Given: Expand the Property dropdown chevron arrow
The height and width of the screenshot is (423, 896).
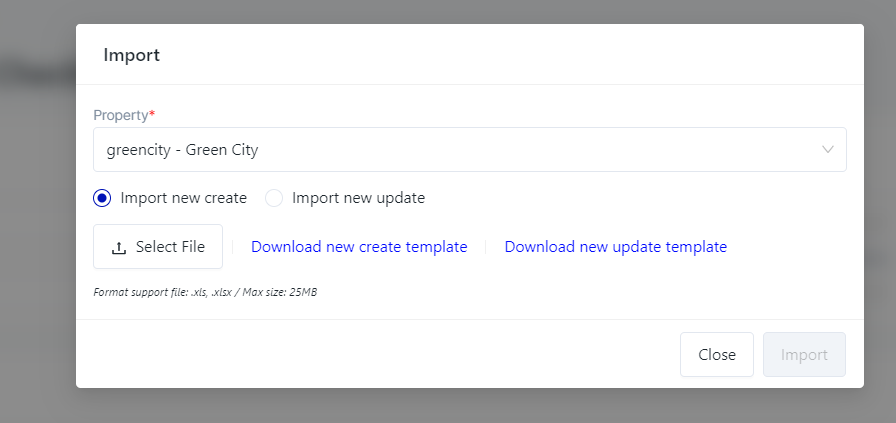Looking at the screenshot, I should [x=828, y=150].
